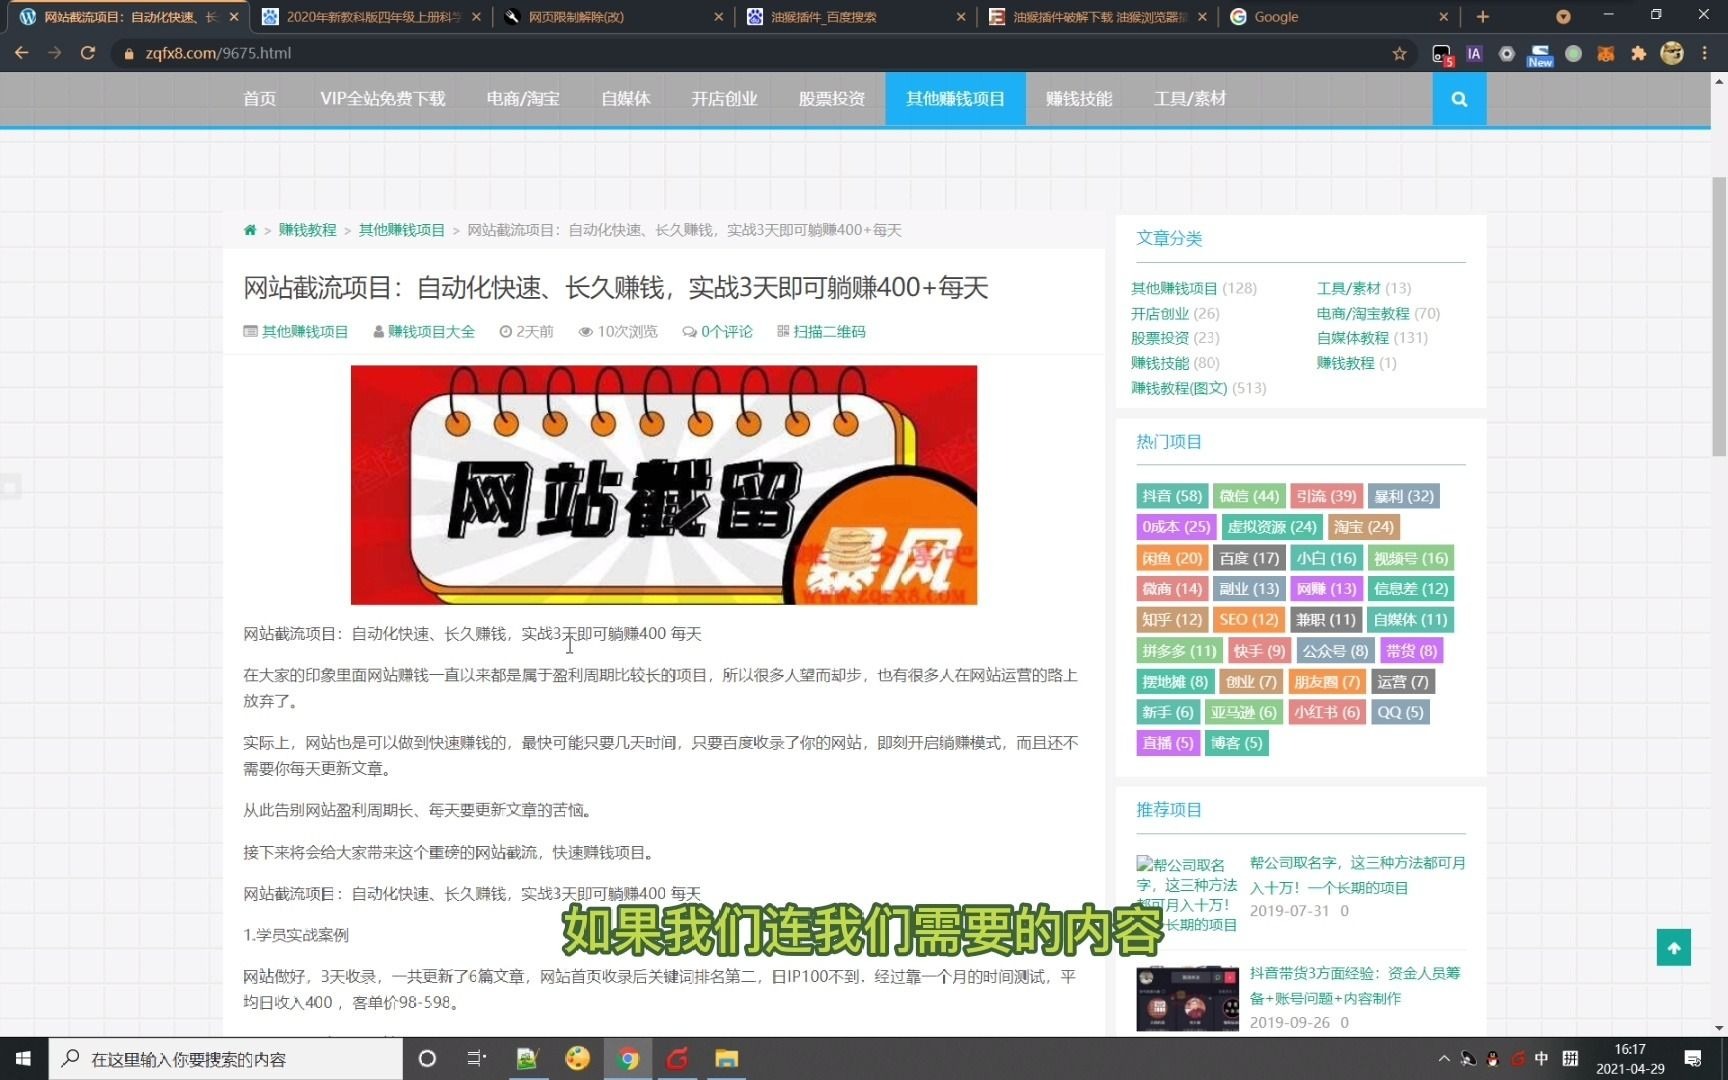Click the 赚钱教程 breadcrumb link
Screen dimensions: 1728x1080
pos(307,230)
